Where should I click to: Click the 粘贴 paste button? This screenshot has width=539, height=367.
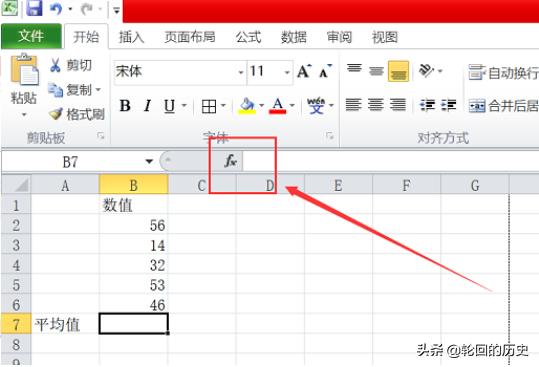[x=24, y=85]
